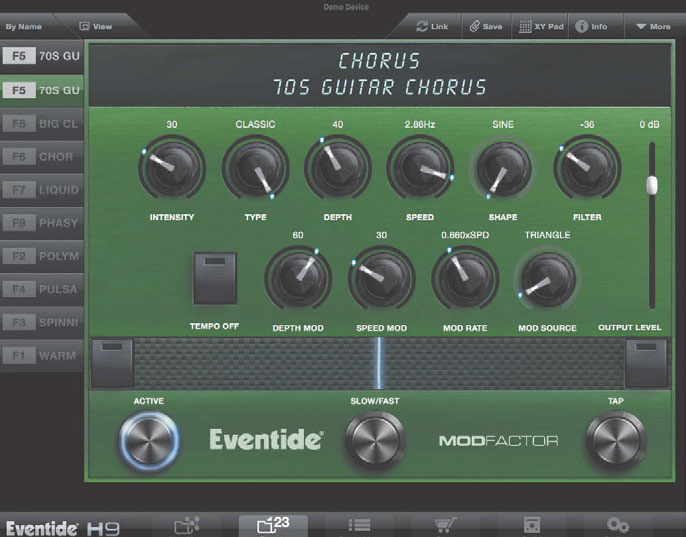686x537 pixels.
Task: Save the current preset with Save button
Action: (486, 26)
